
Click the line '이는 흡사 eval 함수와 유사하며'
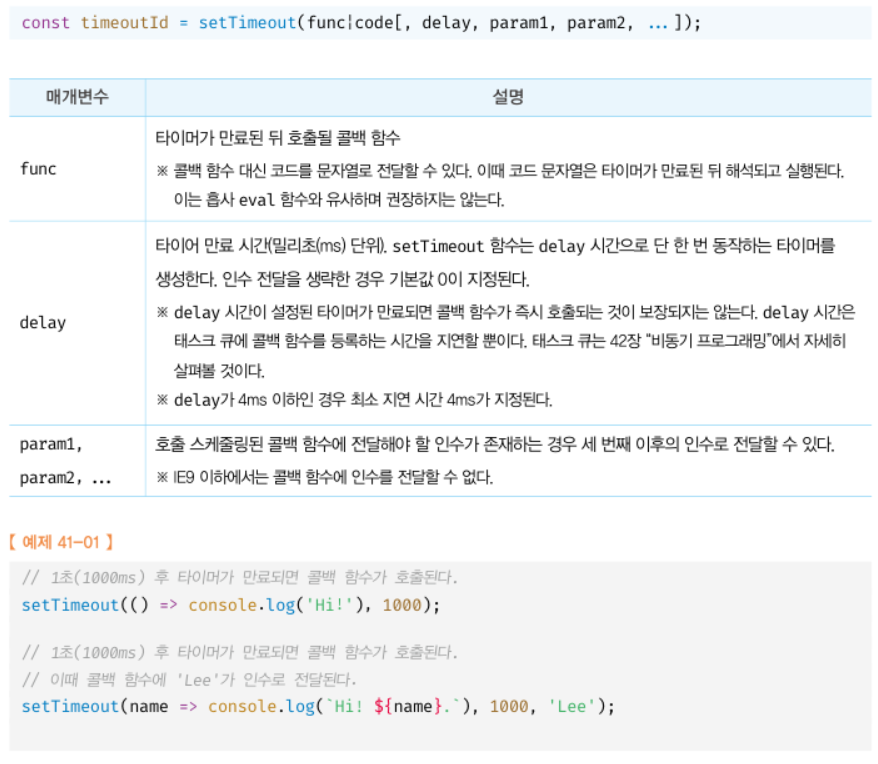[339, 199]
